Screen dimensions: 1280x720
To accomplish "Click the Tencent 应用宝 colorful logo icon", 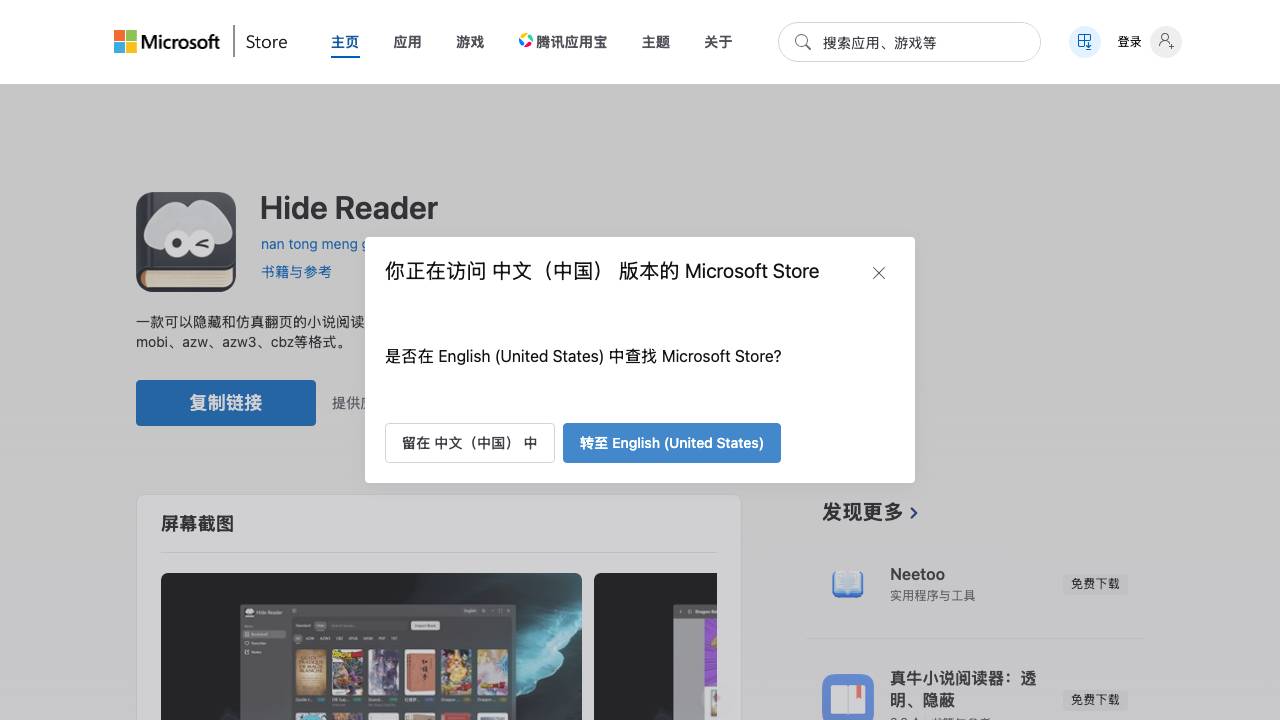I will click(525, 41).
